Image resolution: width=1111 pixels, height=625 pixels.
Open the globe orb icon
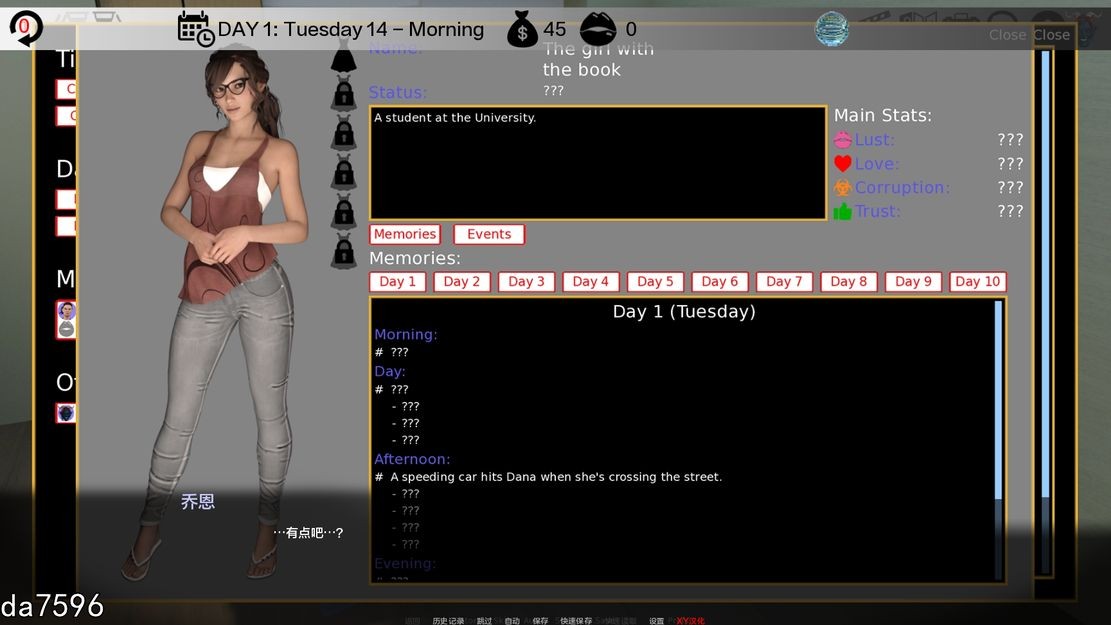[x=831, y=29]
